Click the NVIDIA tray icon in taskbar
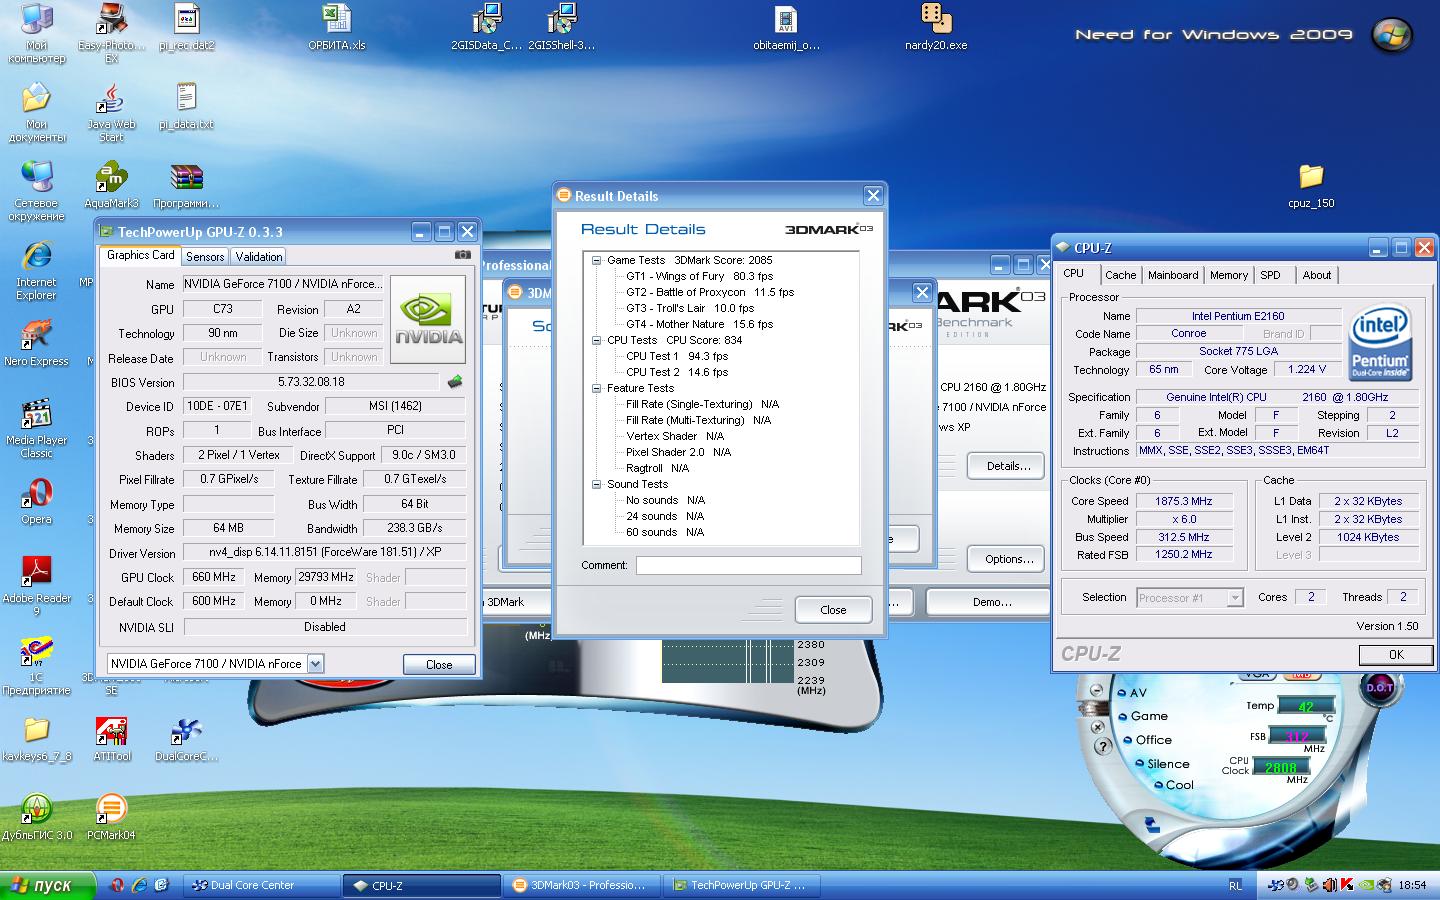The height and width of the screenshot is (900, 1440). (1366, 885)
